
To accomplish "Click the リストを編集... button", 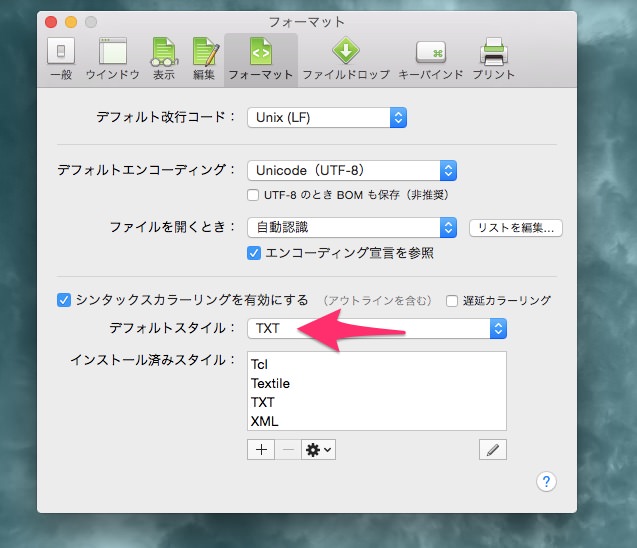I will (x=516, y=228).
